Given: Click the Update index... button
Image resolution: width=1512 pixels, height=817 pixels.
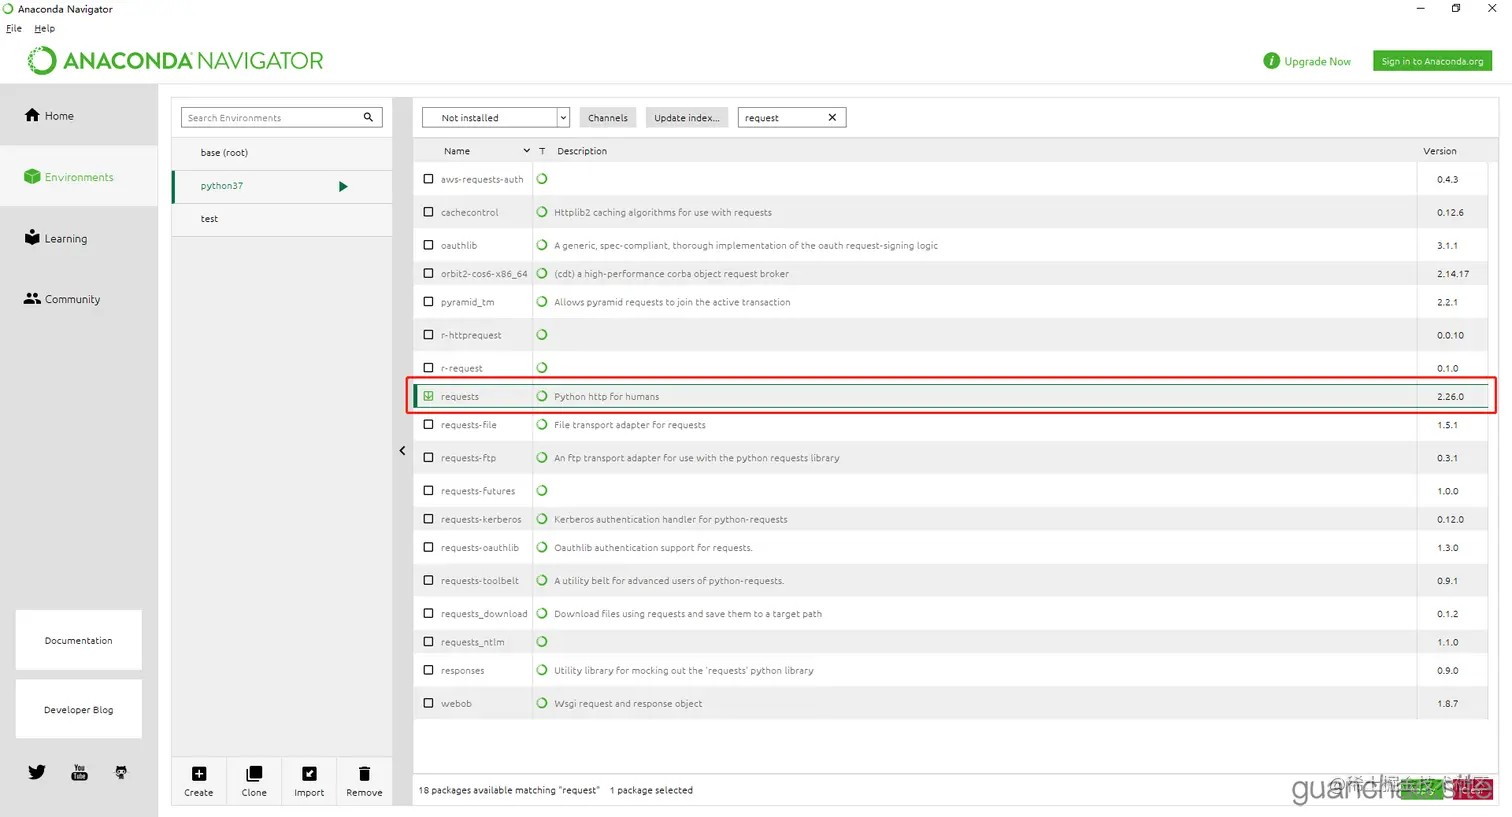Looking at the screenshot, I should [686, 117].
